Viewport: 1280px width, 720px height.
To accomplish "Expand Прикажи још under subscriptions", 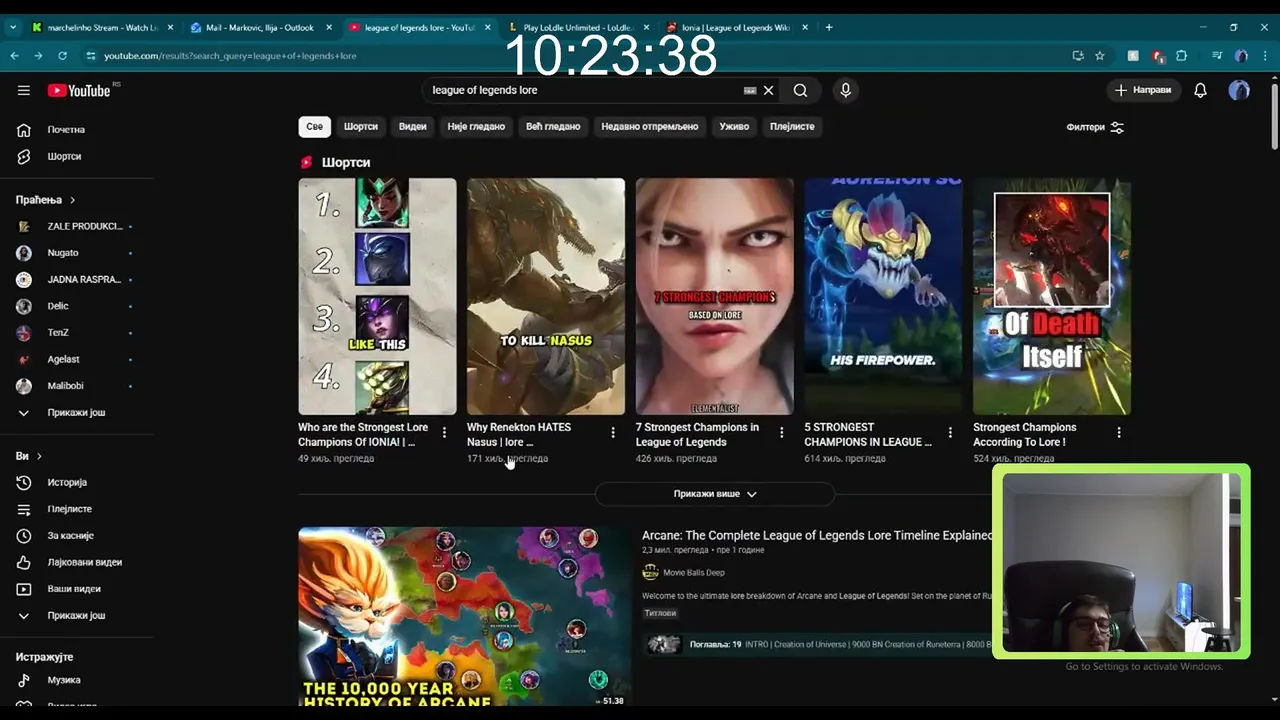I will pos(76,413).
